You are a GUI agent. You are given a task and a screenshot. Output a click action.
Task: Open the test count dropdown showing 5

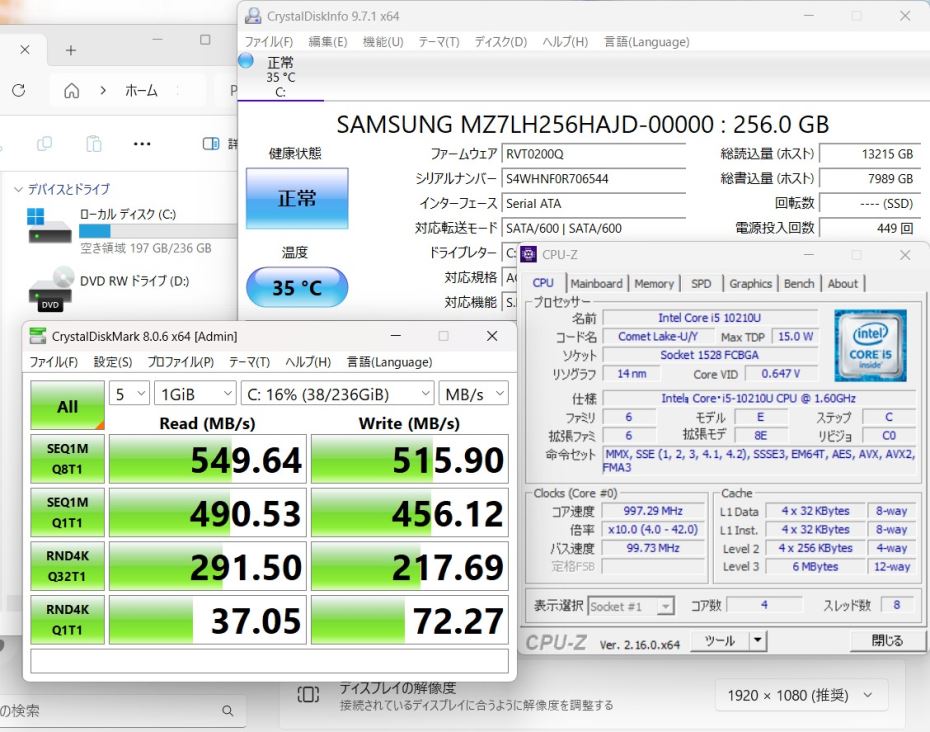(x=129, y=394)
